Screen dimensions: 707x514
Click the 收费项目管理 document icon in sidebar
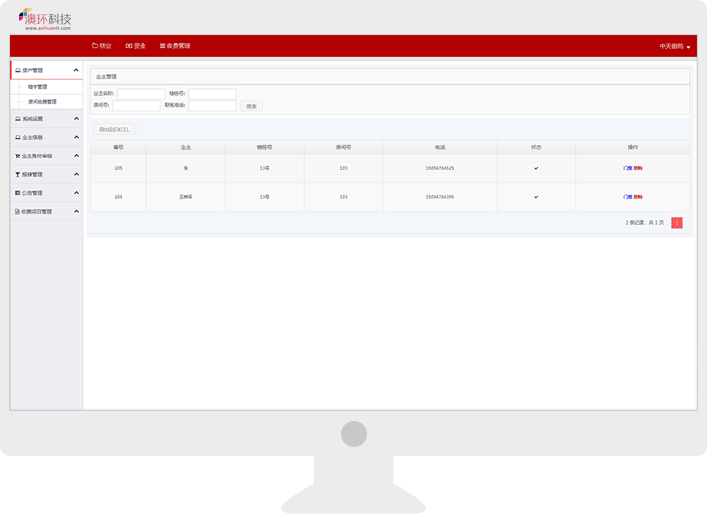click(x=17, y=212)
